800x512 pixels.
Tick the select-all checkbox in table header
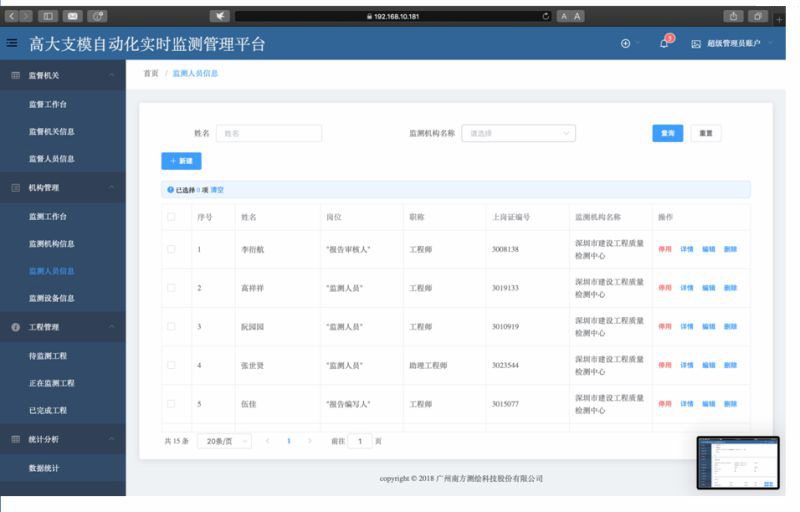171,217
